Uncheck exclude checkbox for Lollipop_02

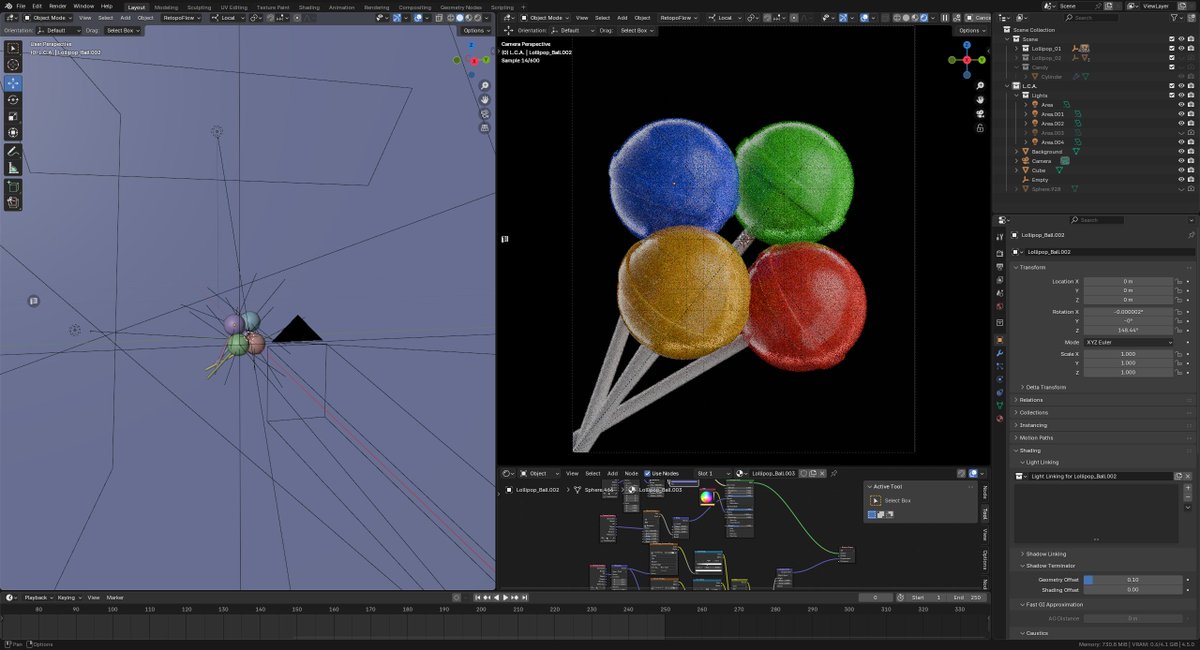tap(1172, 57)
